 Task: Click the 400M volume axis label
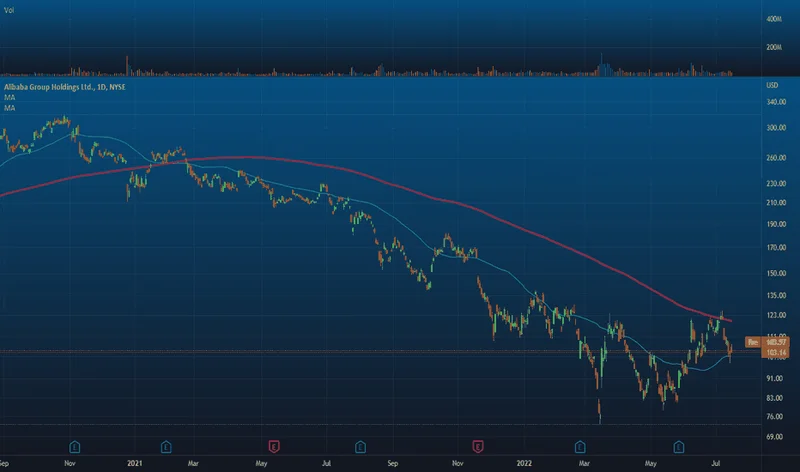click(x=773, y=20)
